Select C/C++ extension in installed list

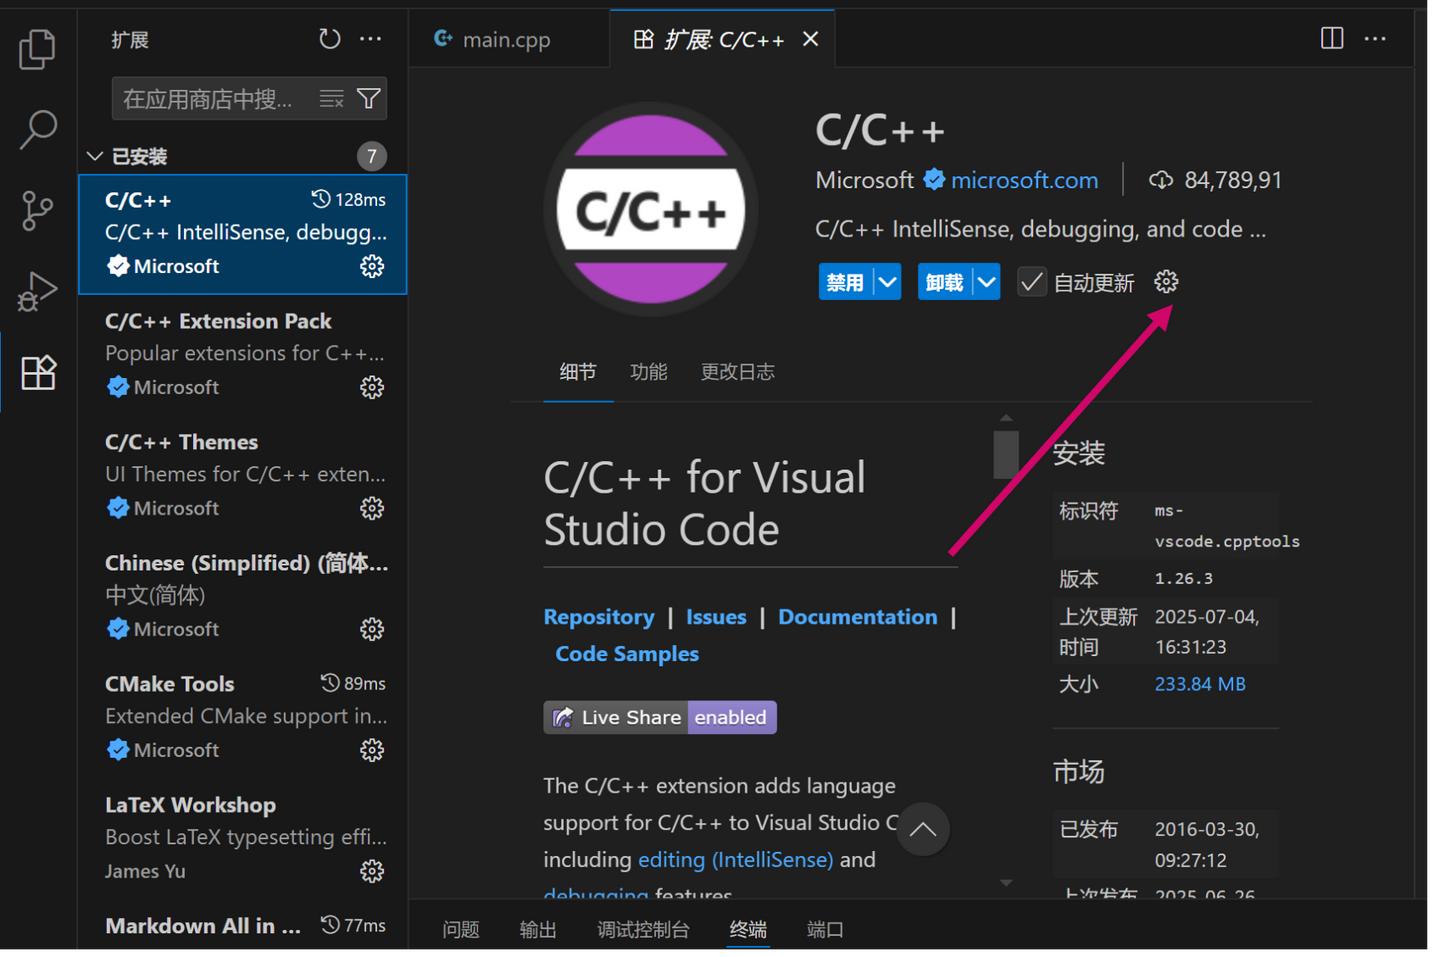pos(243,234)
